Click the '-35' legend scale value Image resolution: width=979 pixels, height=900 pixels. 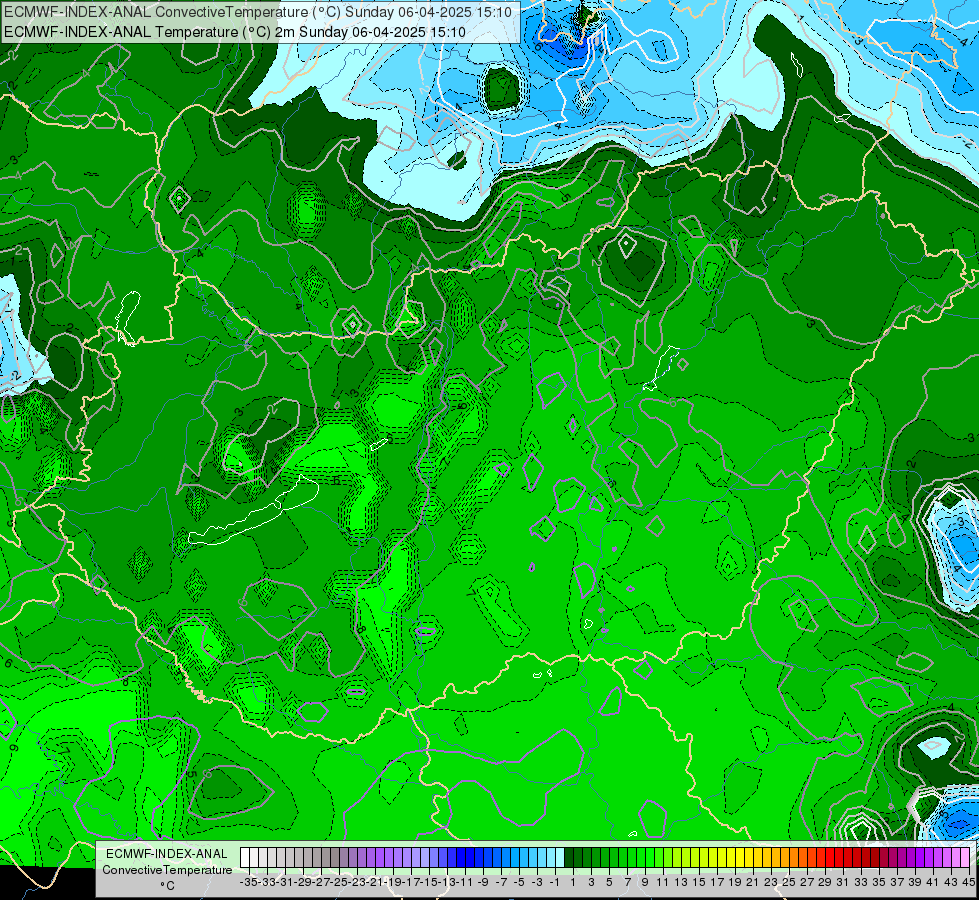248,882
